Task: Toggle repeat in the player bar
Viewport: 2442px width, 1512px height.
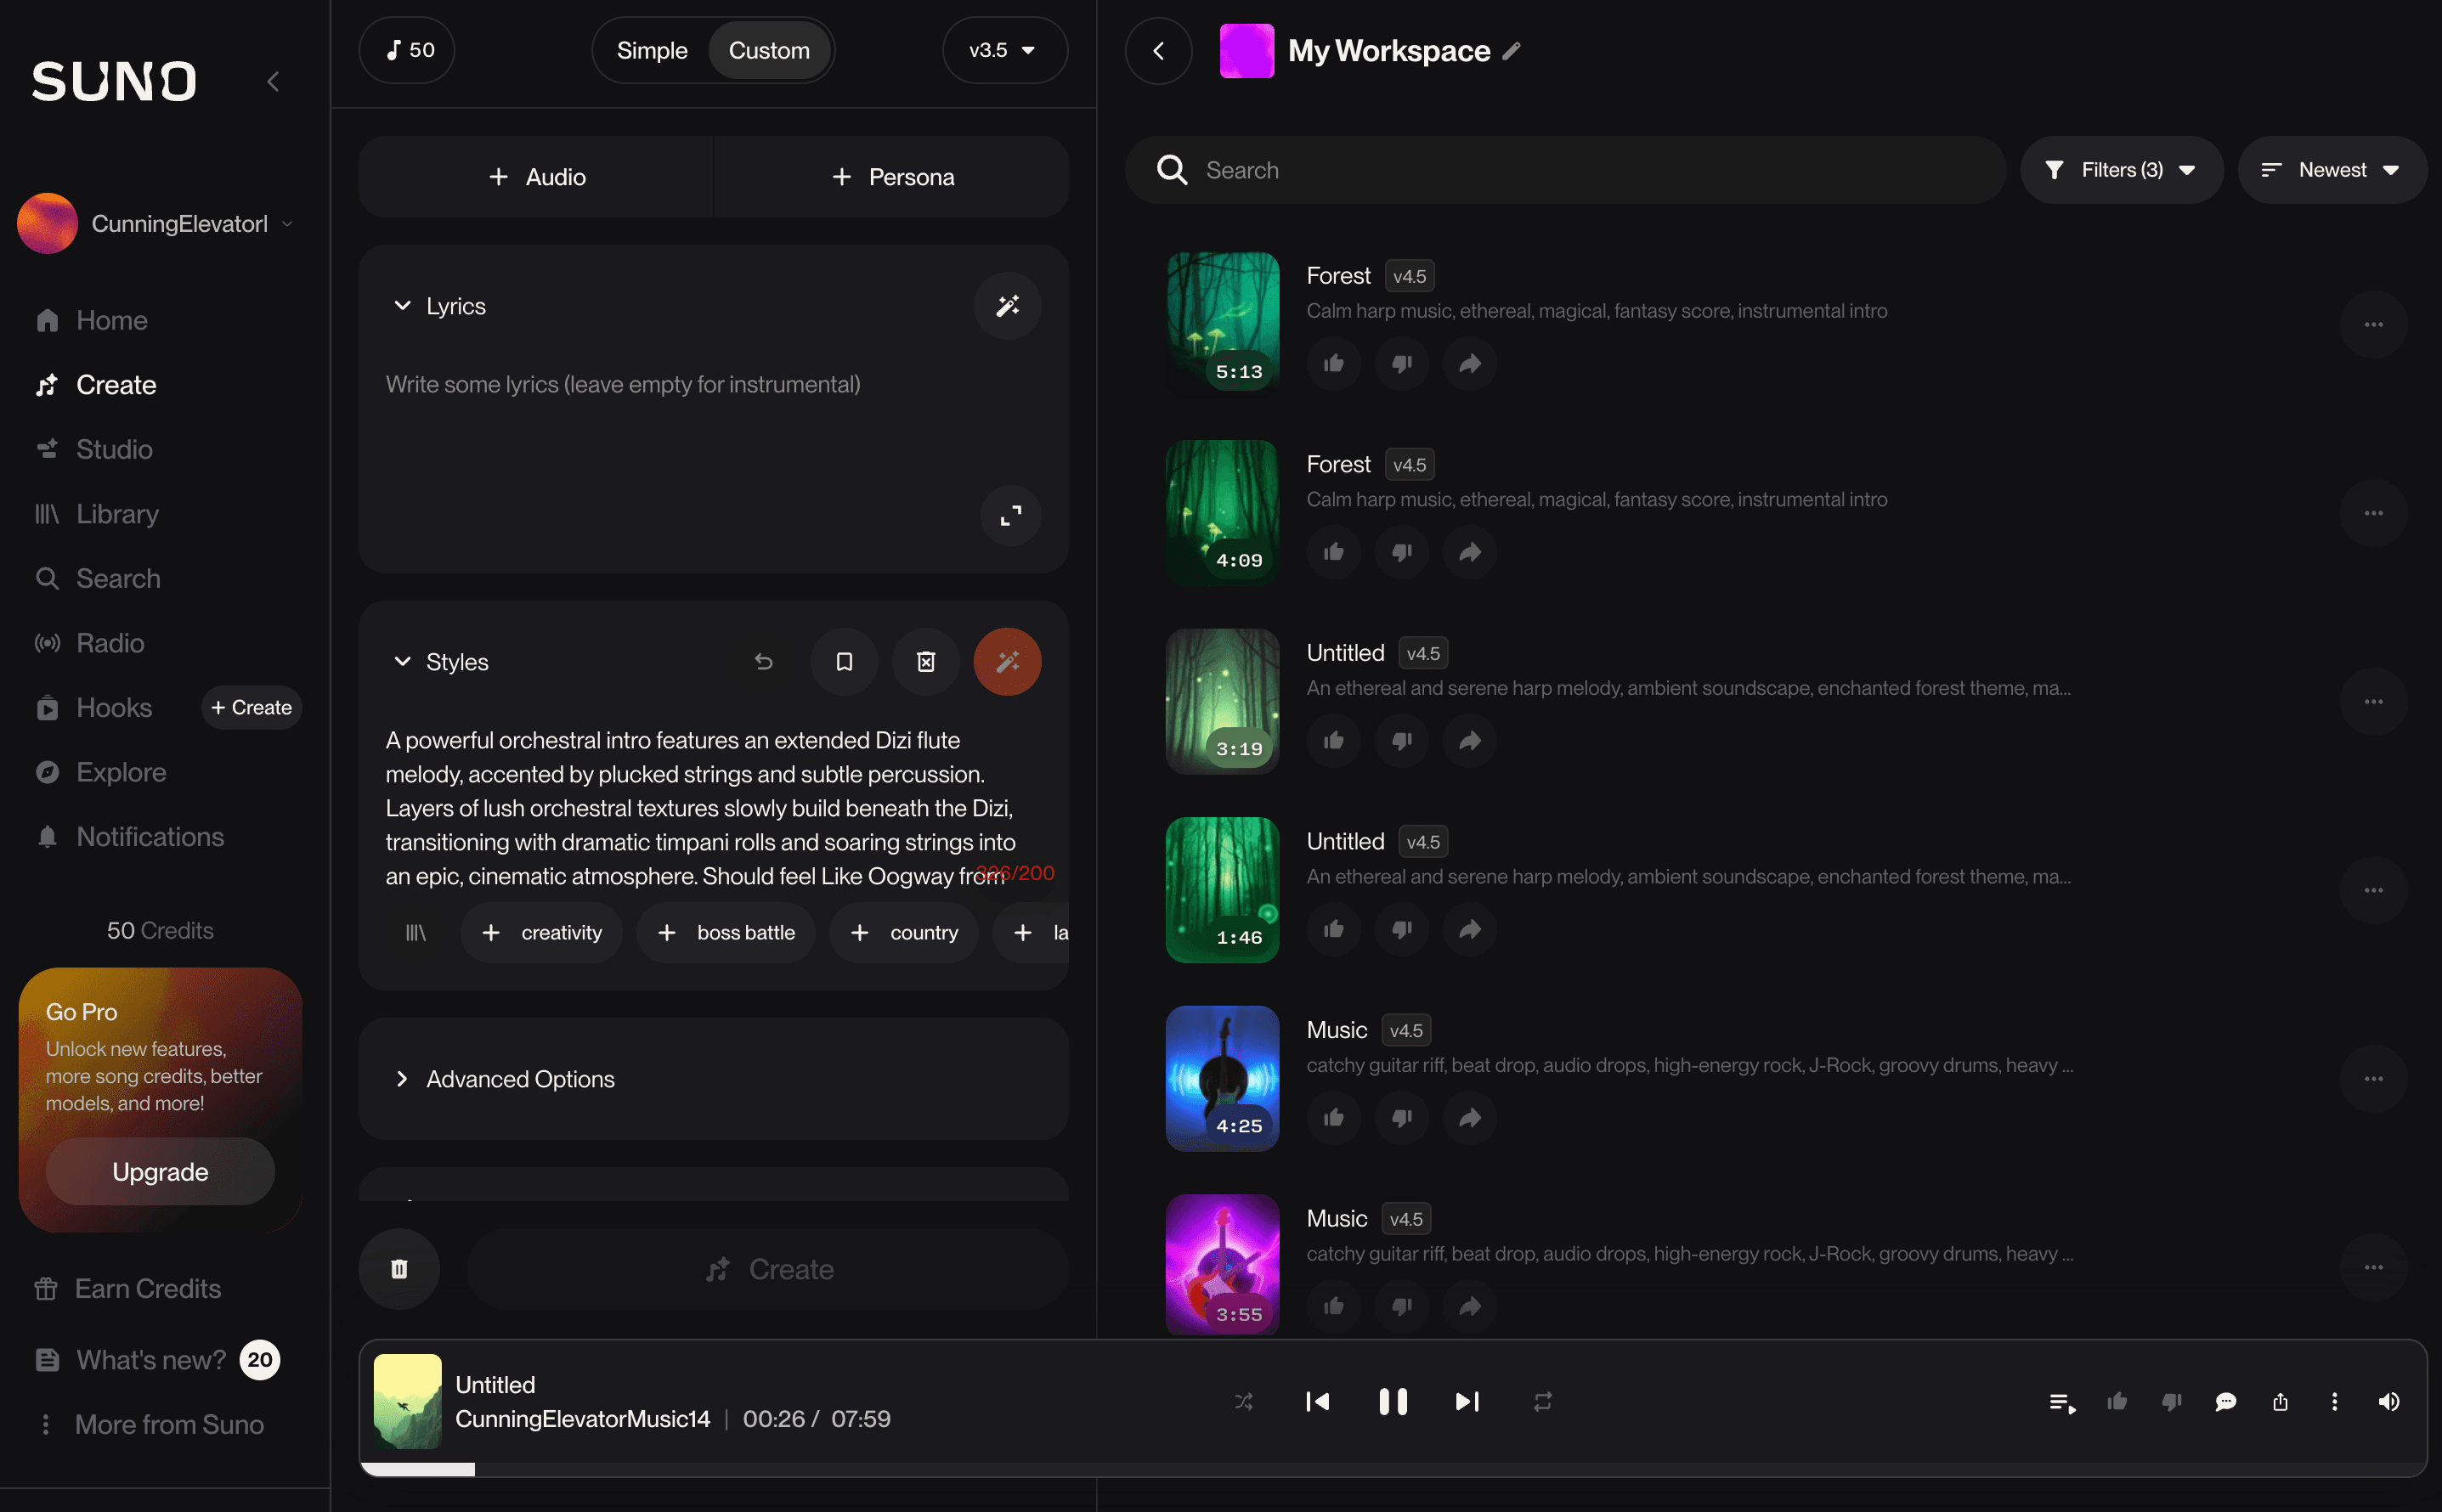Action: coord(1542,1402)
